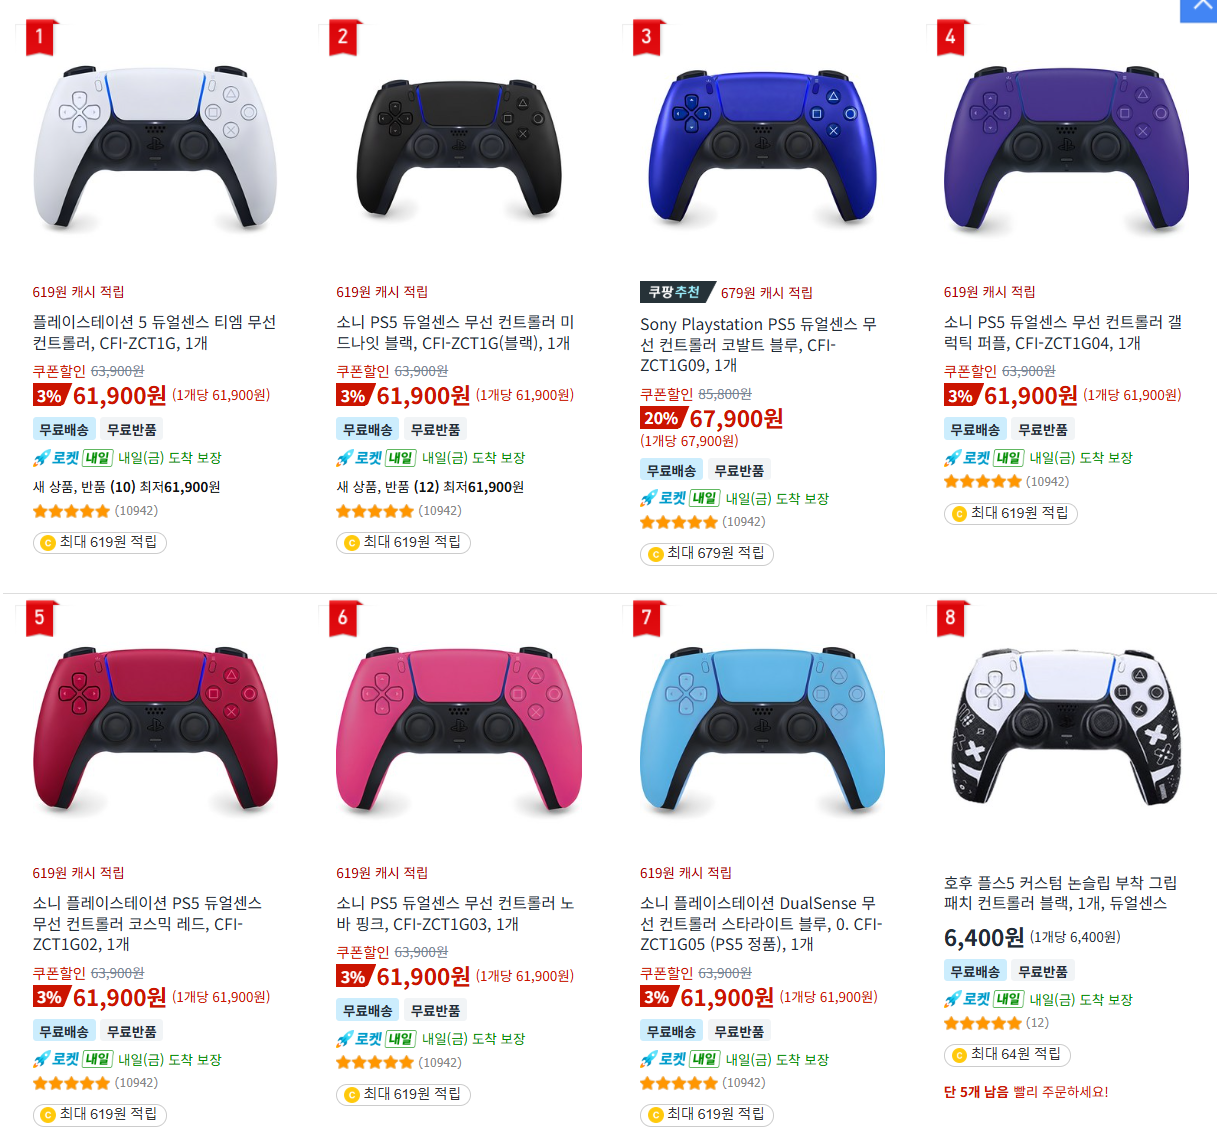
Task: Click the star rating of midnight black controller
Action: click(x=374, y=511)
